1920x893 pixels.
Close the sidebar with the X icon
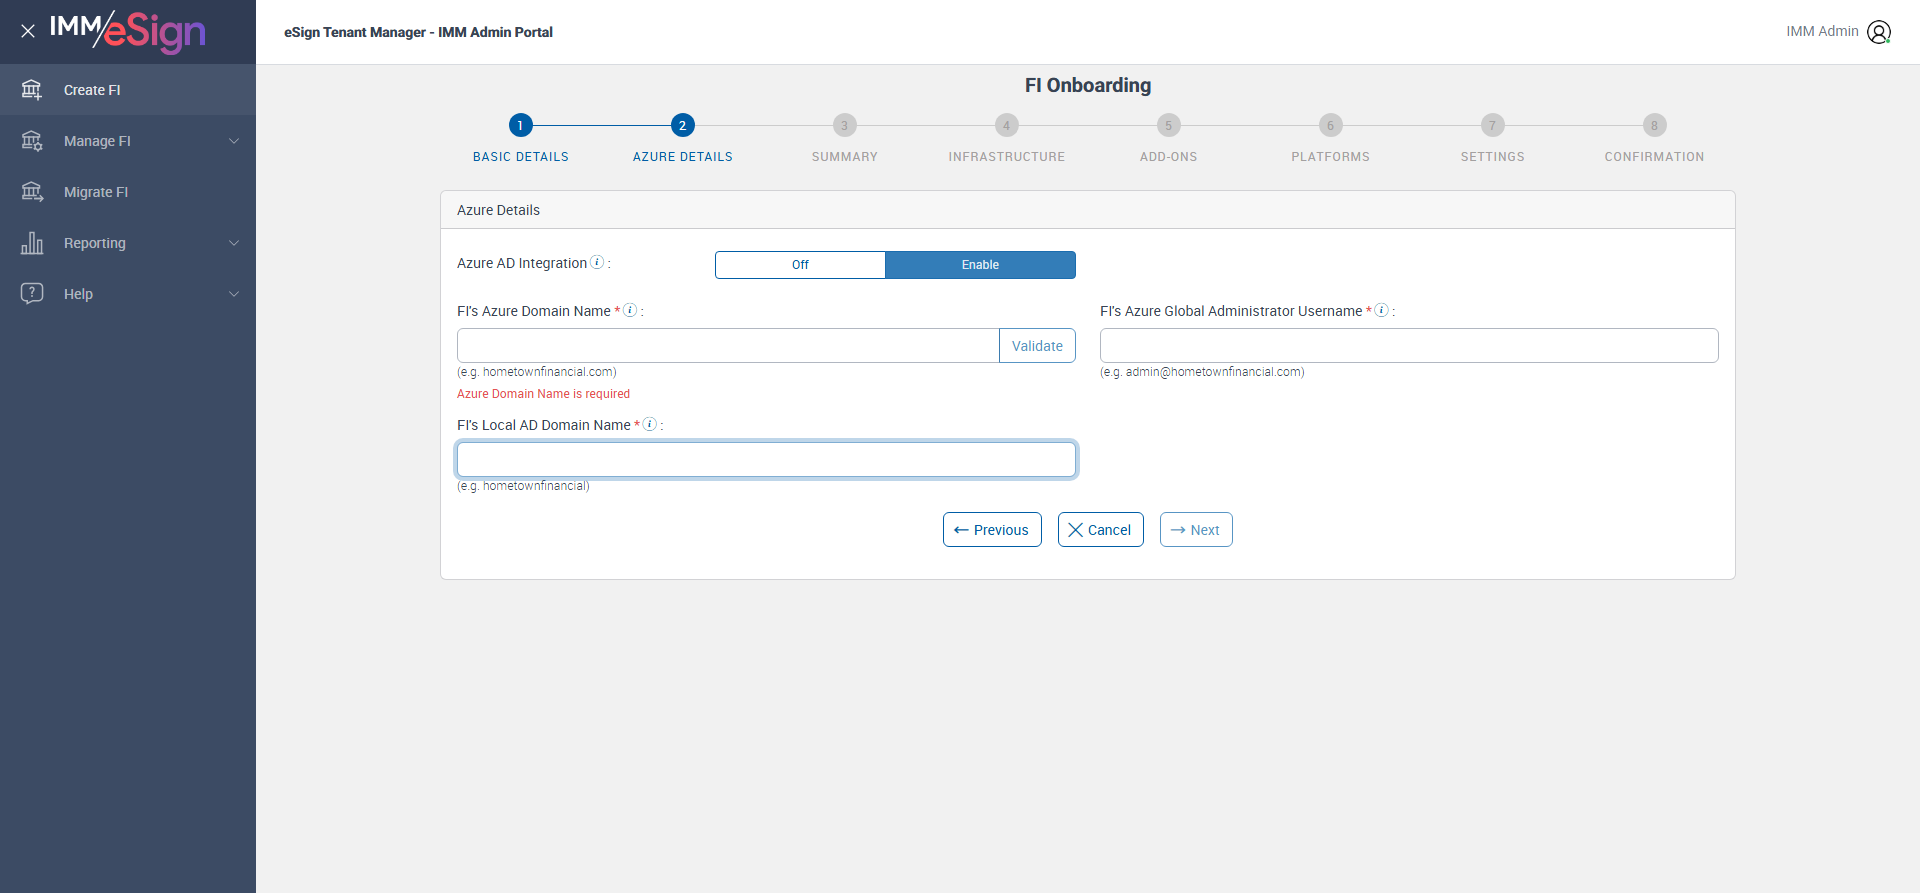tap(28, 31)
